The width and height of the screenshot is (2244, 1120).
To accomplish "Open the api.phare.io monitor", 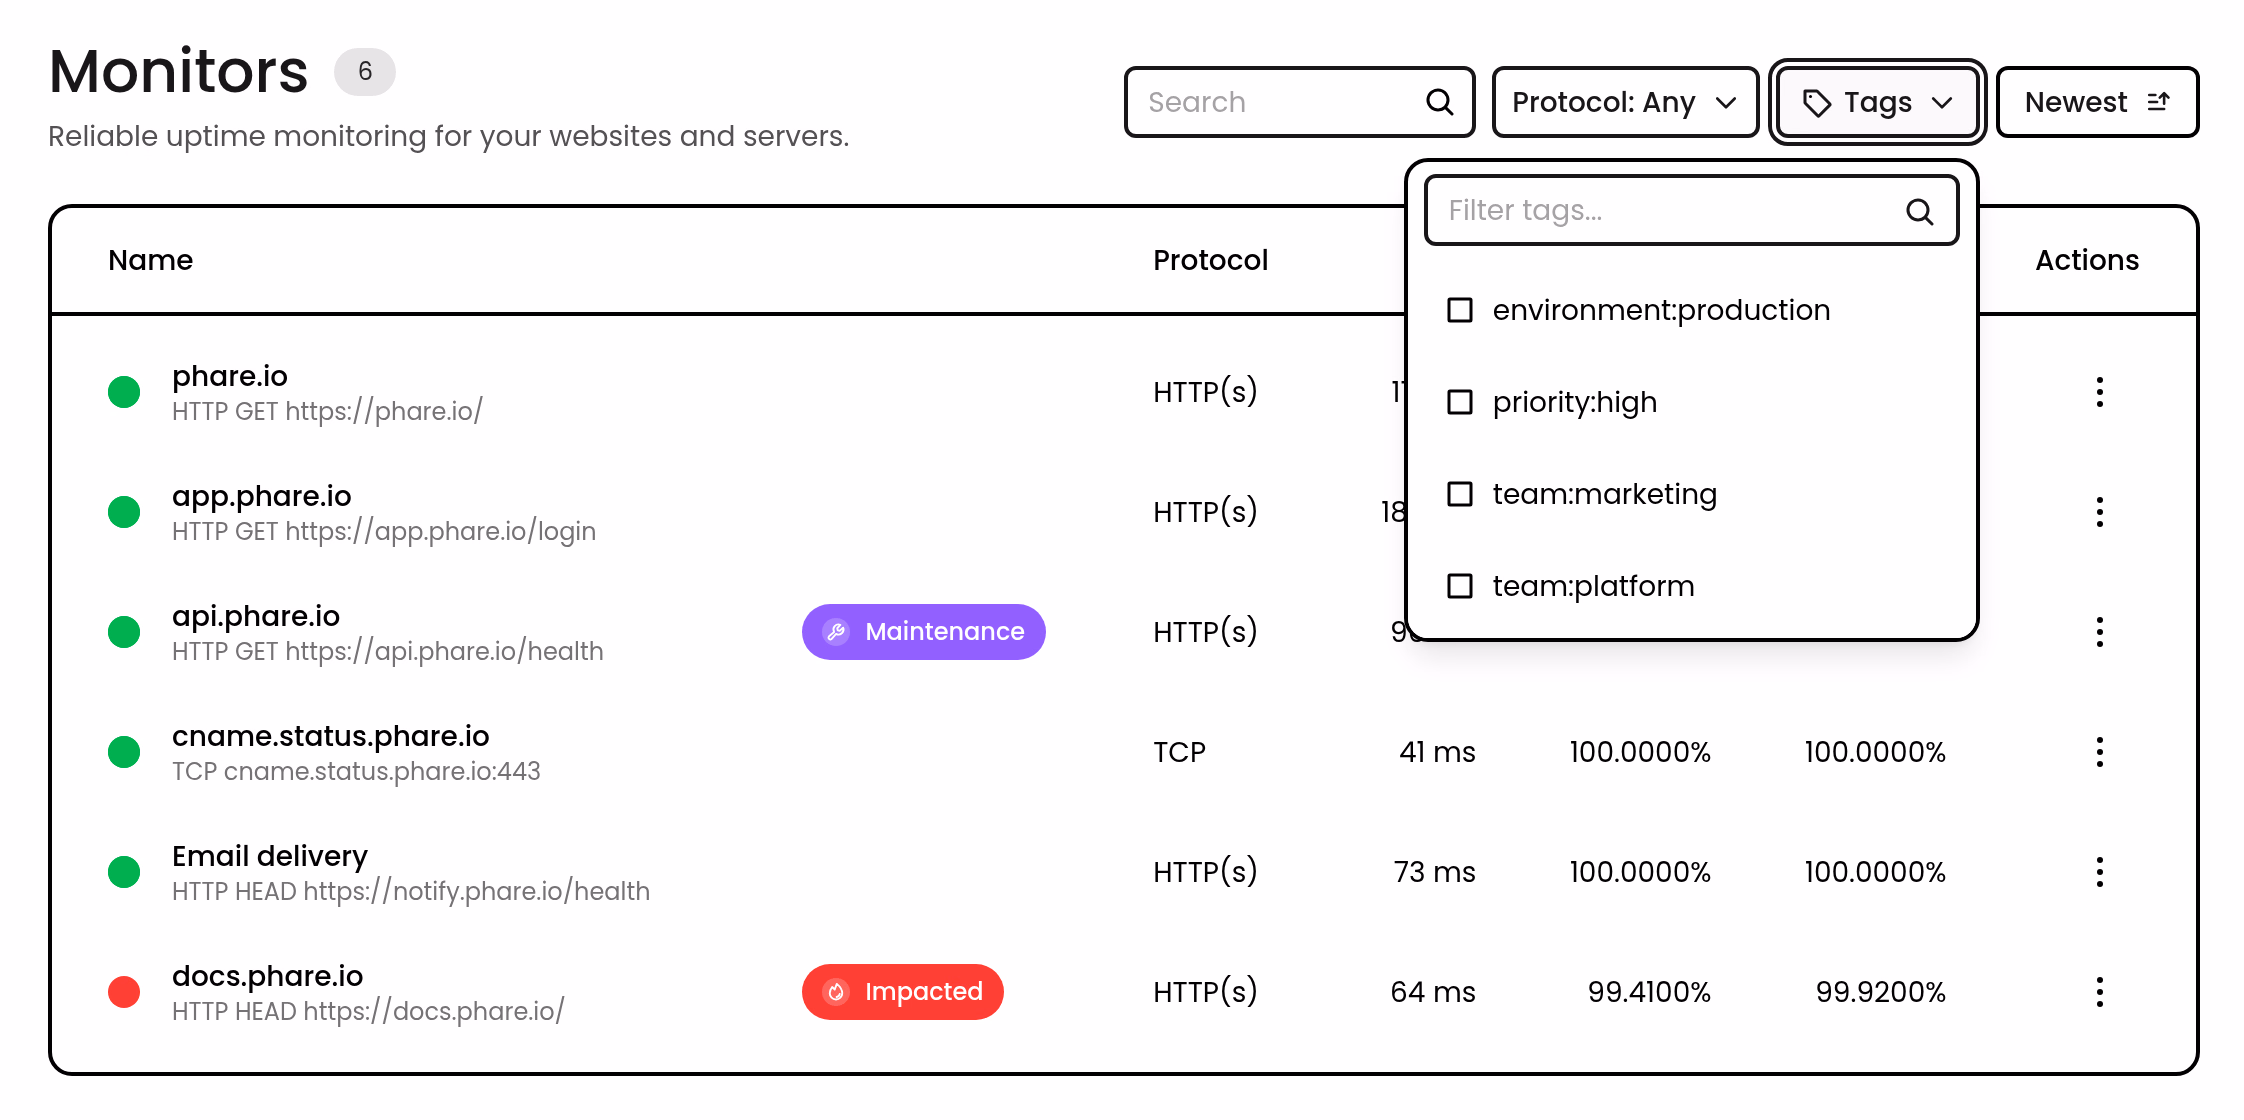I will click(256, 616).
